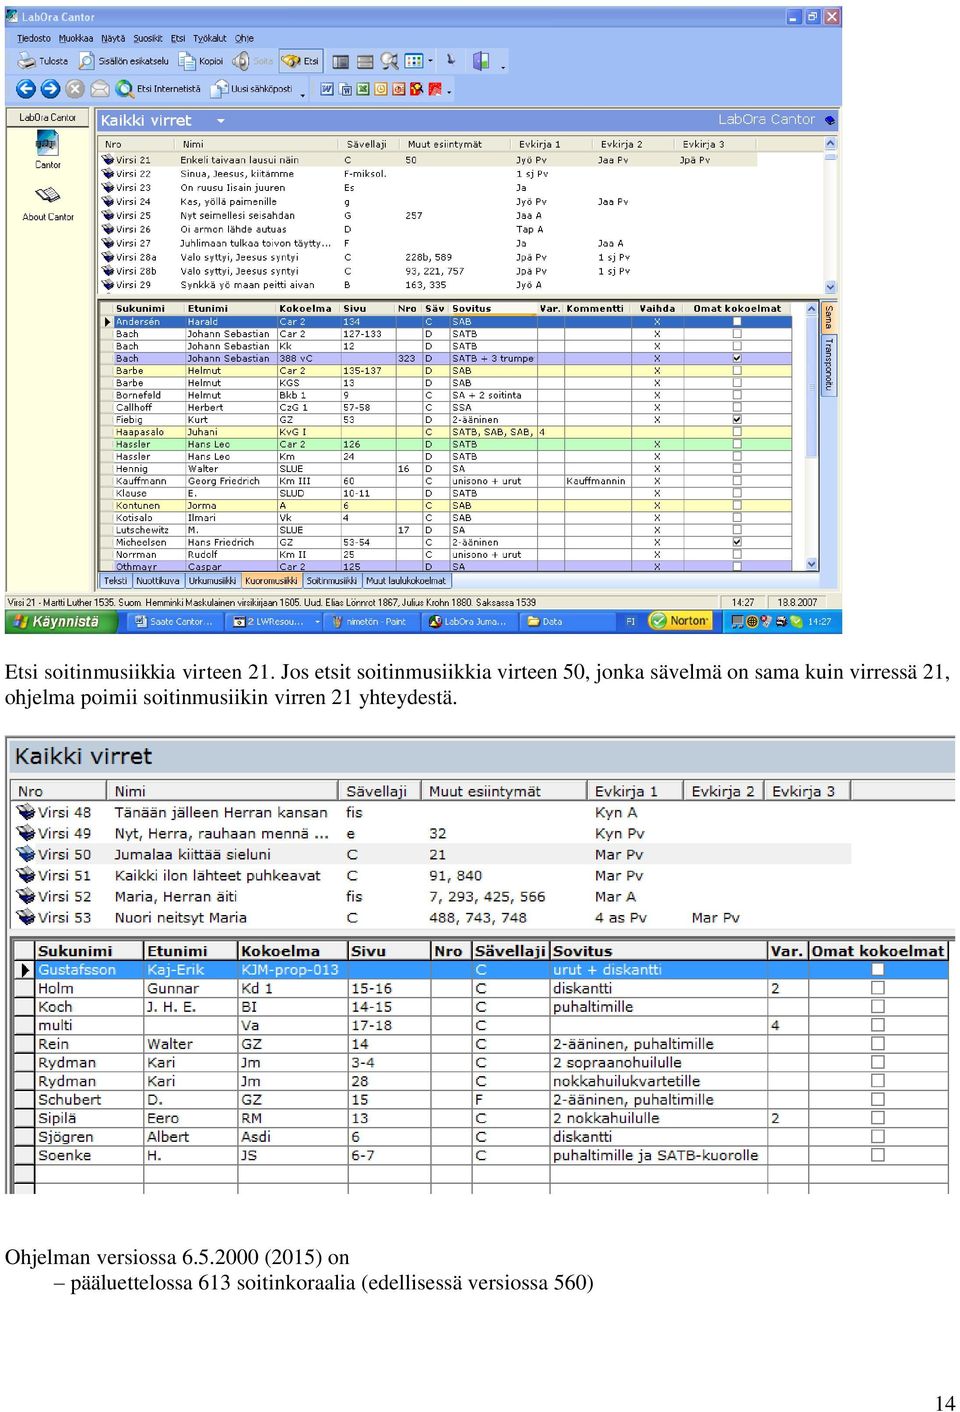Check Omat kokoelmat for Gustafsson Kaj-Erik
This screenshot has width=960, height=1412.
click(x=878, y=970)
